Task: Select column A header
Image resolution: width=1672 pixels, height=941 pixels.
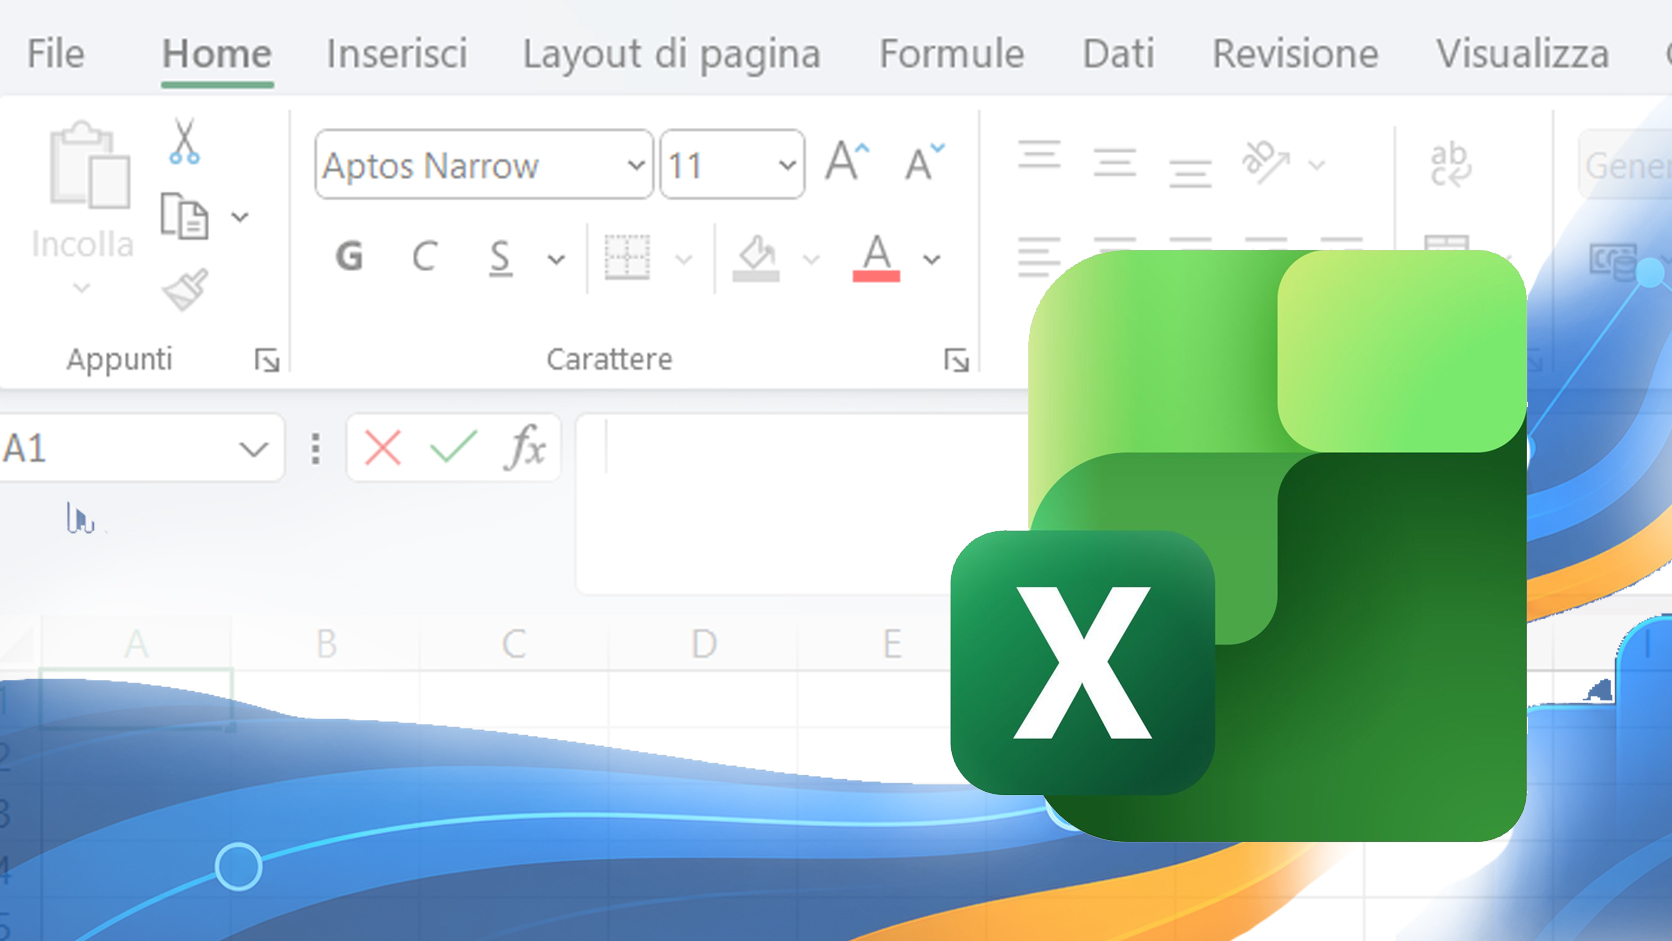Action: point(136,643)
